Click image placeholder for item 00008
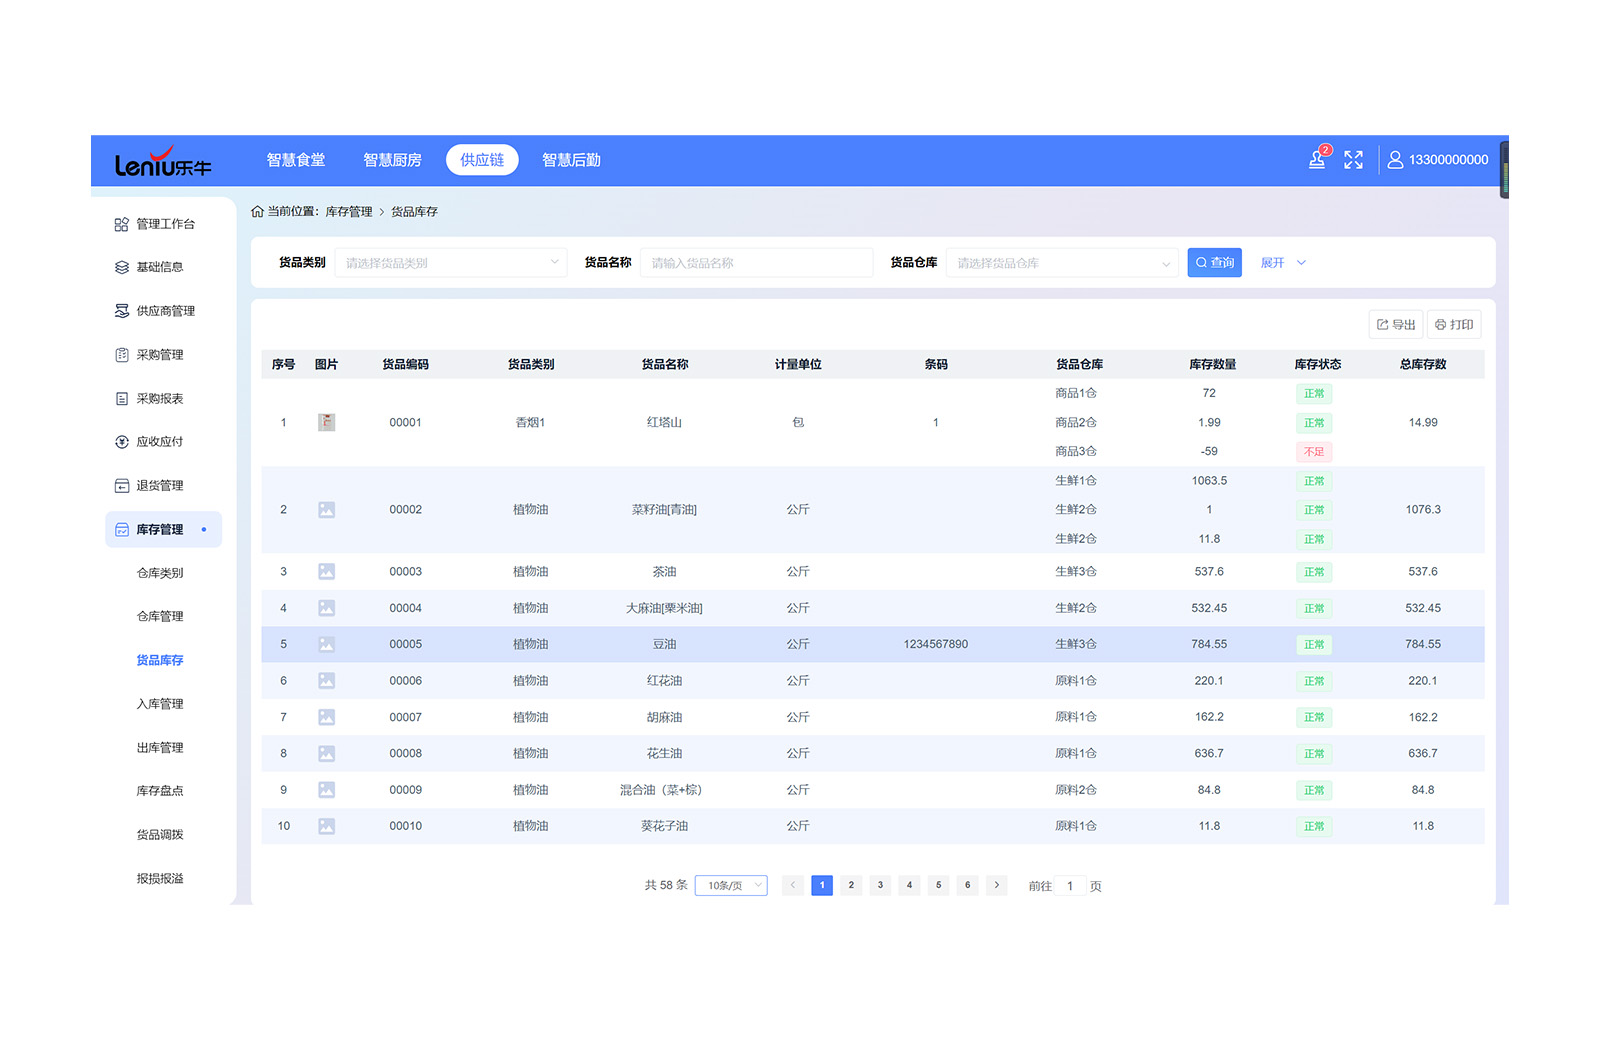The height and width of the screenshot is (1040, 1600). coord(326,753)
